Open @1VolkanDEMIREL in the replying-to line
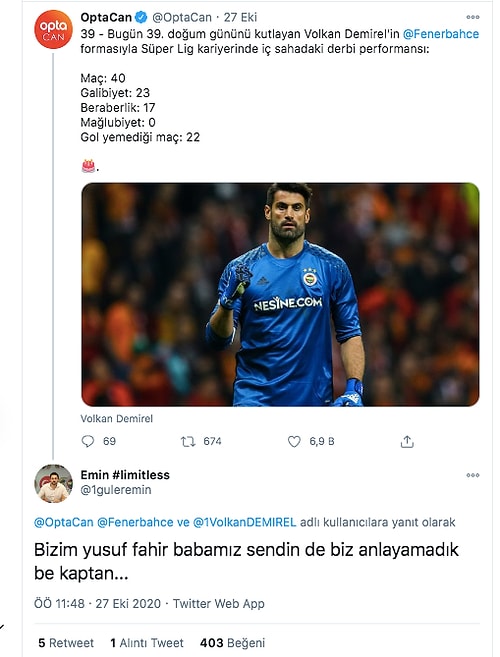Viewport: 500px width, 657px height. coord(244,522)
